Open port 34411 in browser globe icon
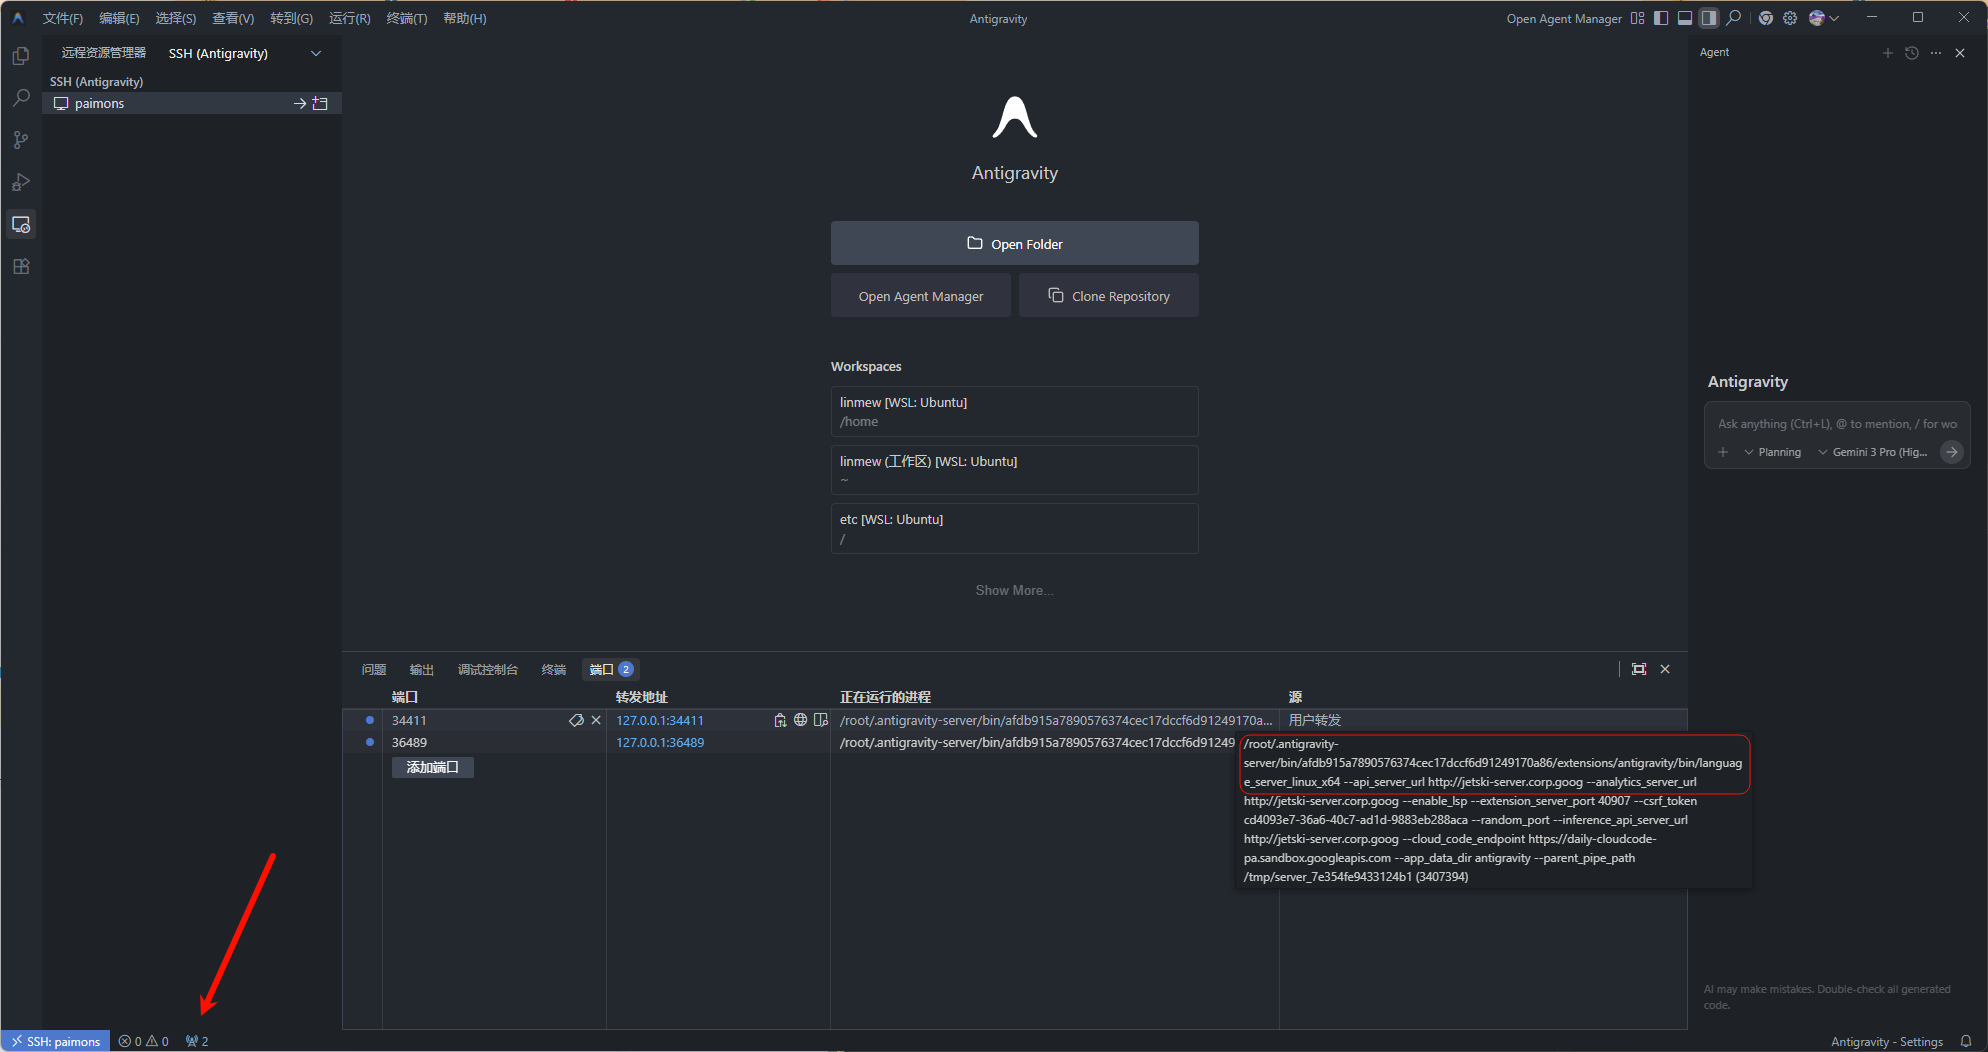Image resolution: width=1988 pixels, height=1052 pixels. pos(800,720)
